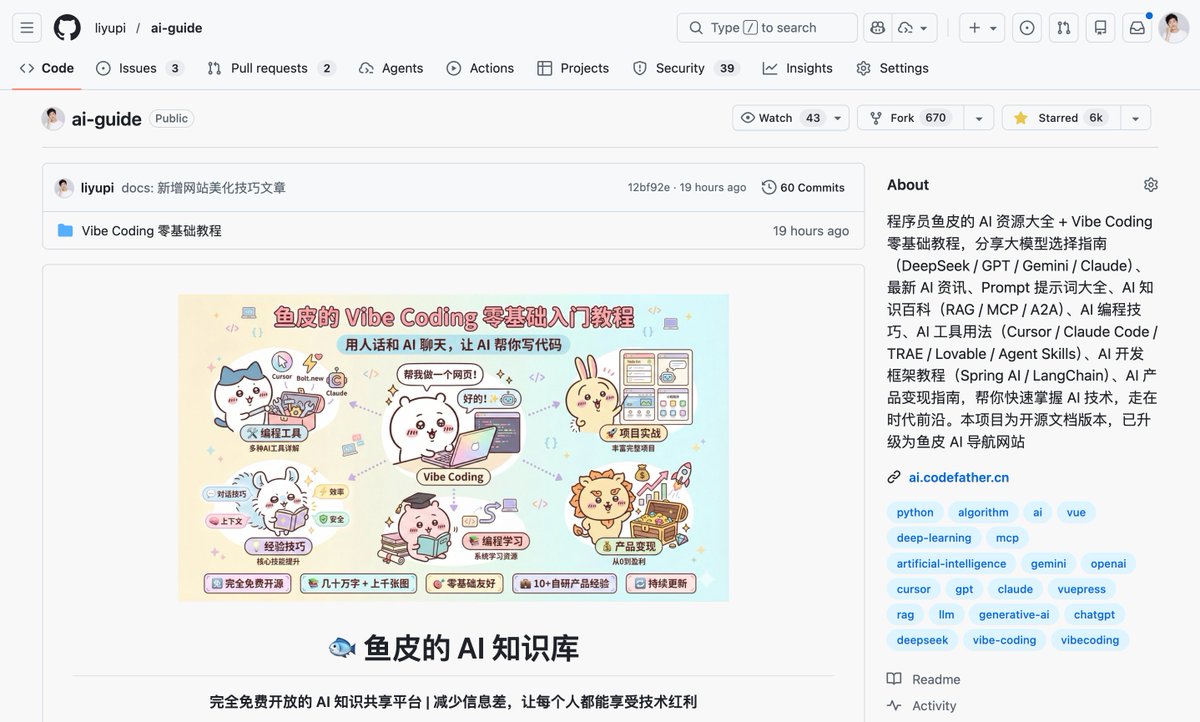Expand the Starred lists dropdown arrow
The image size is (1200, 722).
(x=1134, y=118)
